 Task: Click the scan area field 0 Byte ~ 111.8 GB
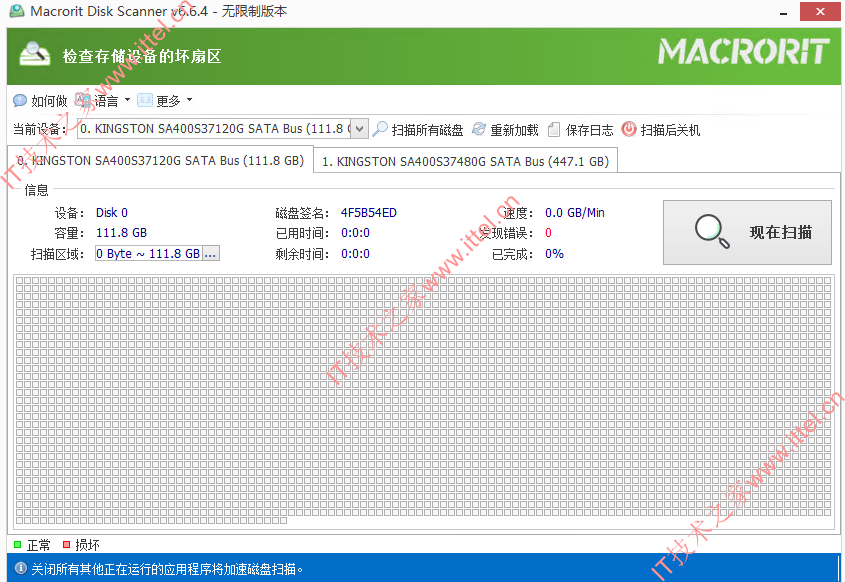click(148, 253)
